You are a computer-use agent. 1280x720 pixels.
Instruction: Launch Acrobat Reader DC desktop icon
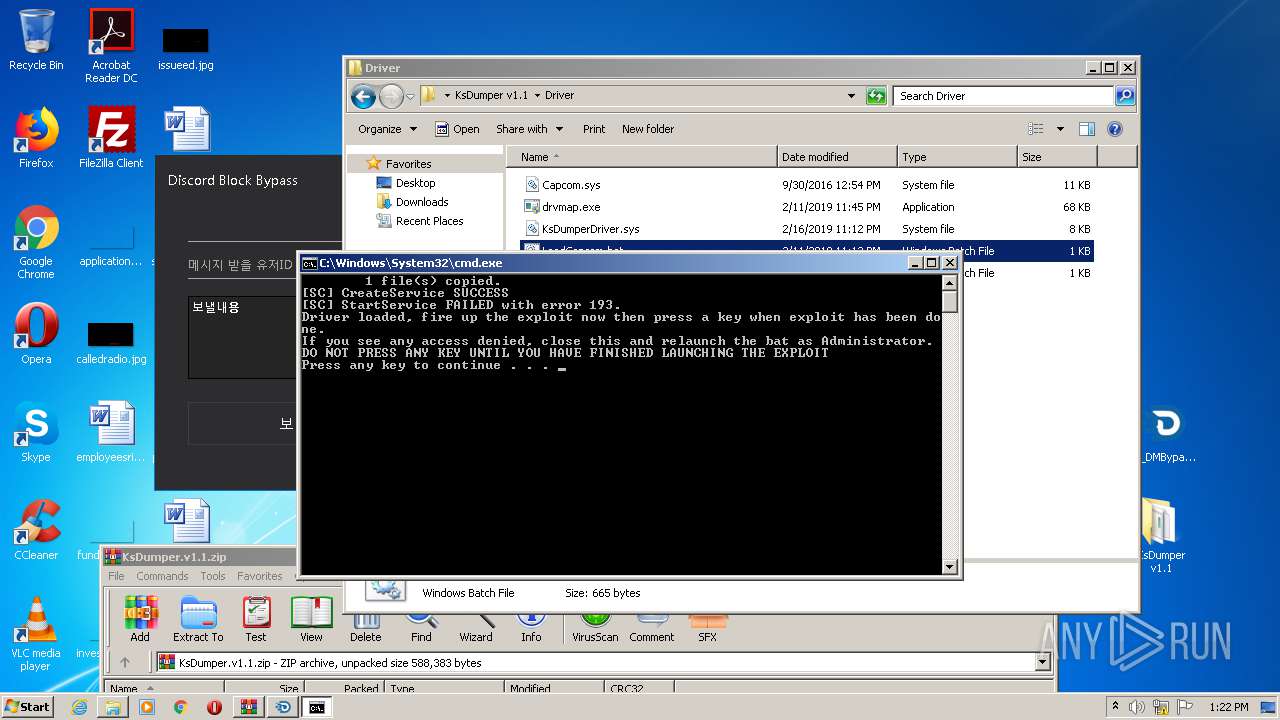111,46
